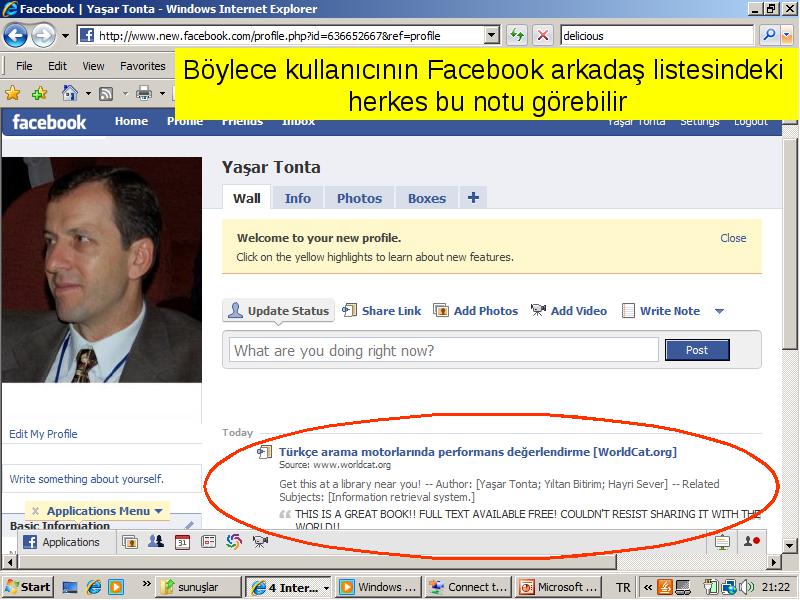Click Add Photos option
The image size is (800, 600).
(476, 311)
